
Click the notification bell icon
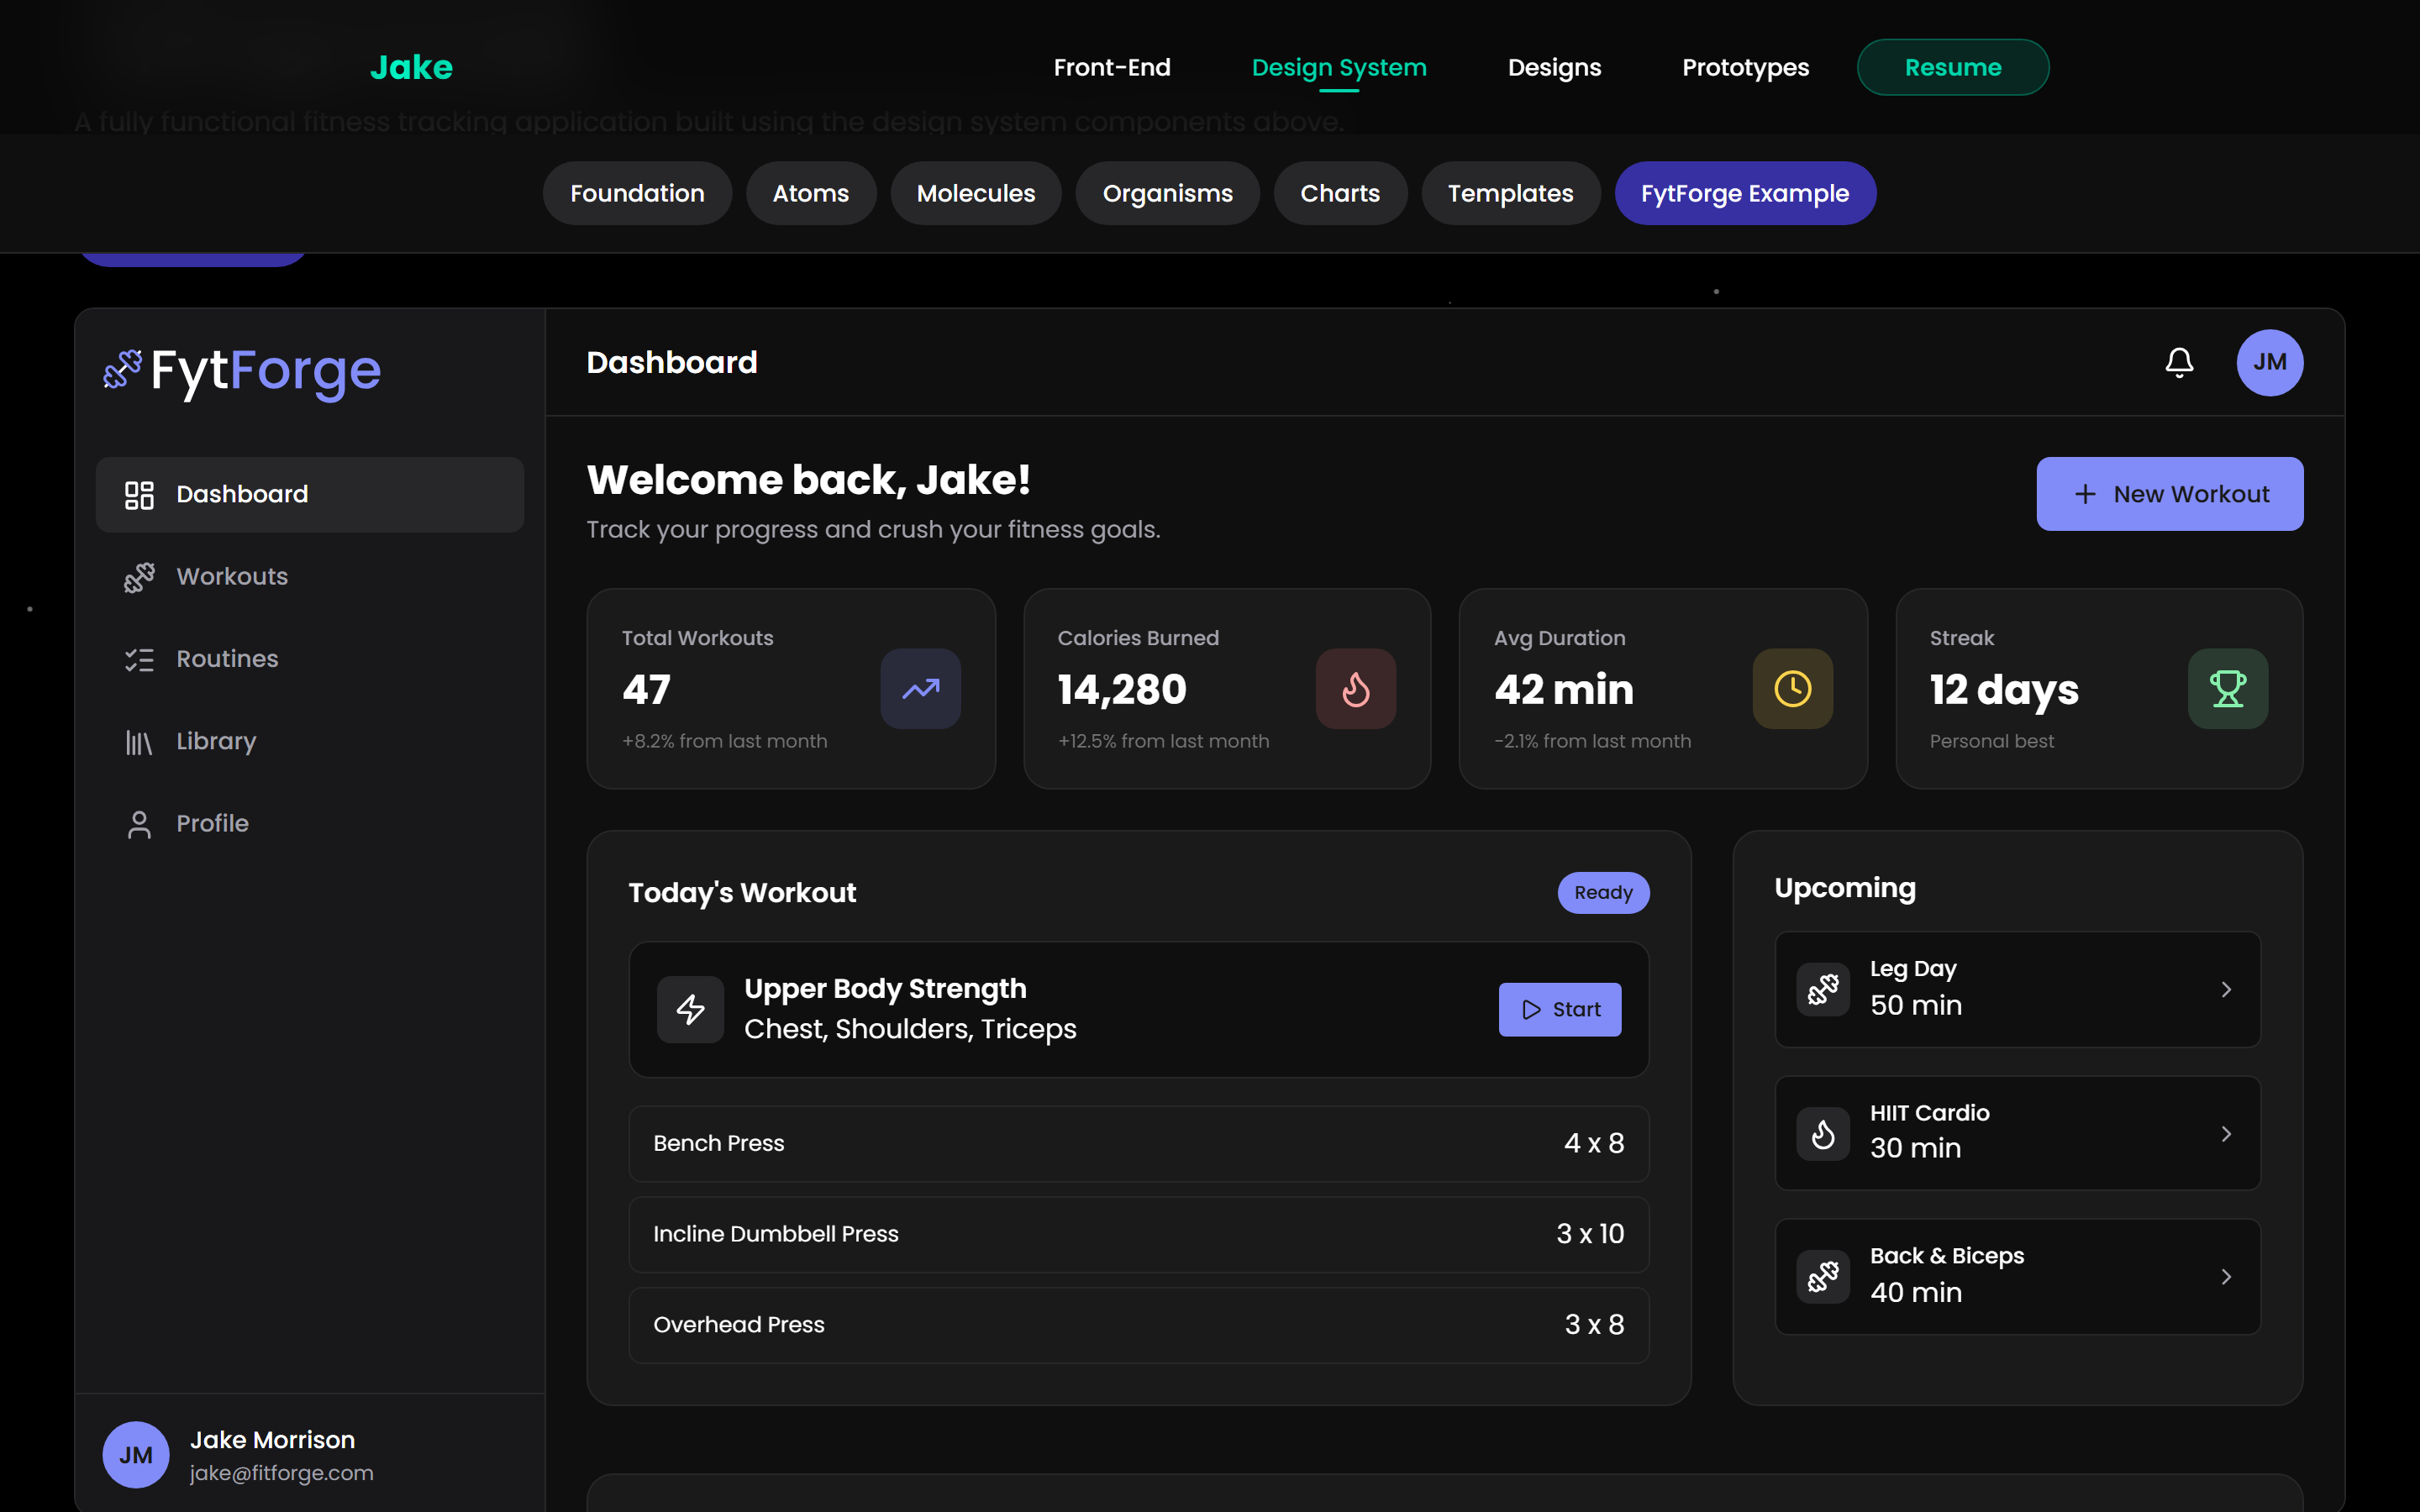[2179, 362]
